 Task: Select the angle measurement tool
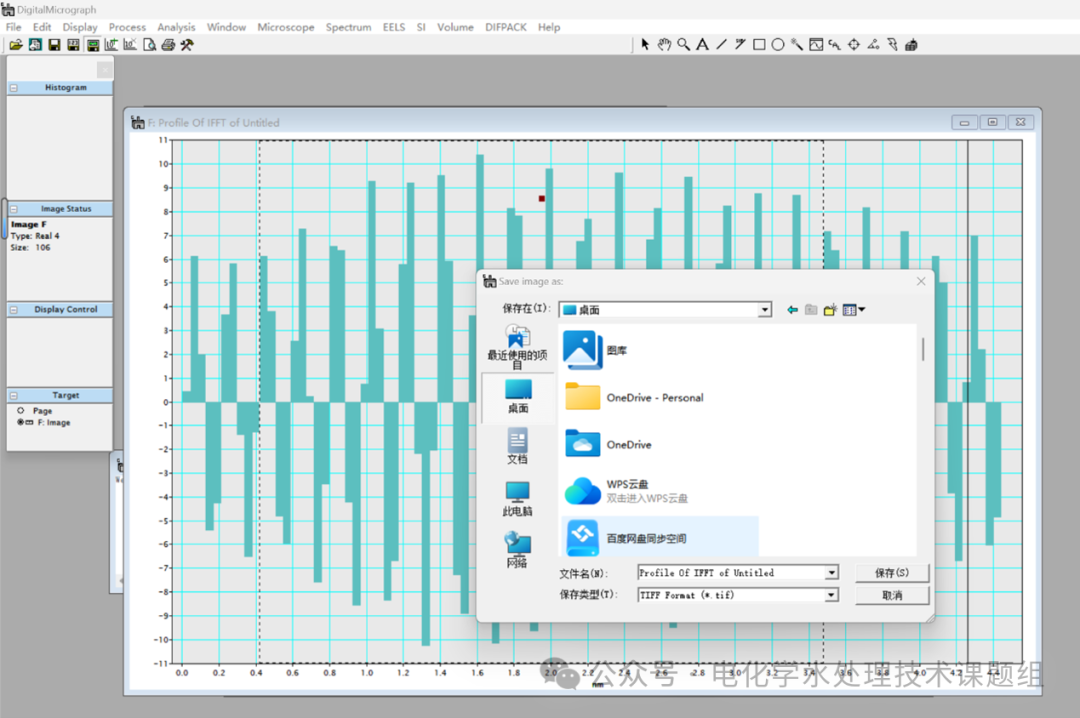click(873, 44)
